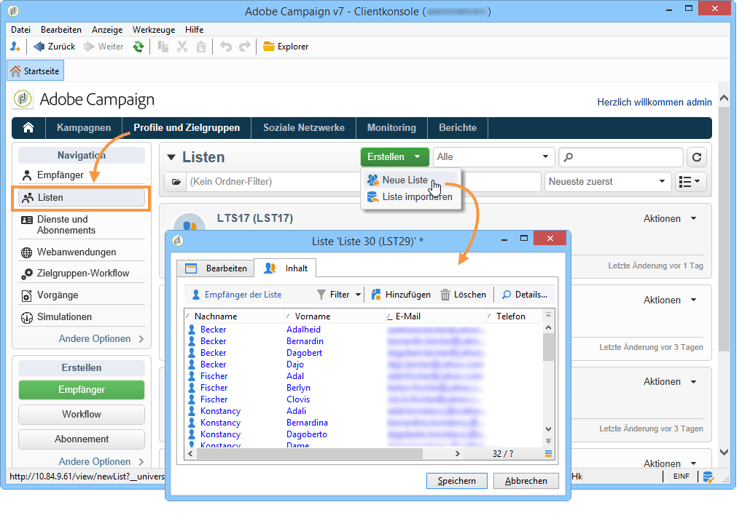750x526 pixels.
Task: Click the user connection icon in toolbar
Action: 15,46
